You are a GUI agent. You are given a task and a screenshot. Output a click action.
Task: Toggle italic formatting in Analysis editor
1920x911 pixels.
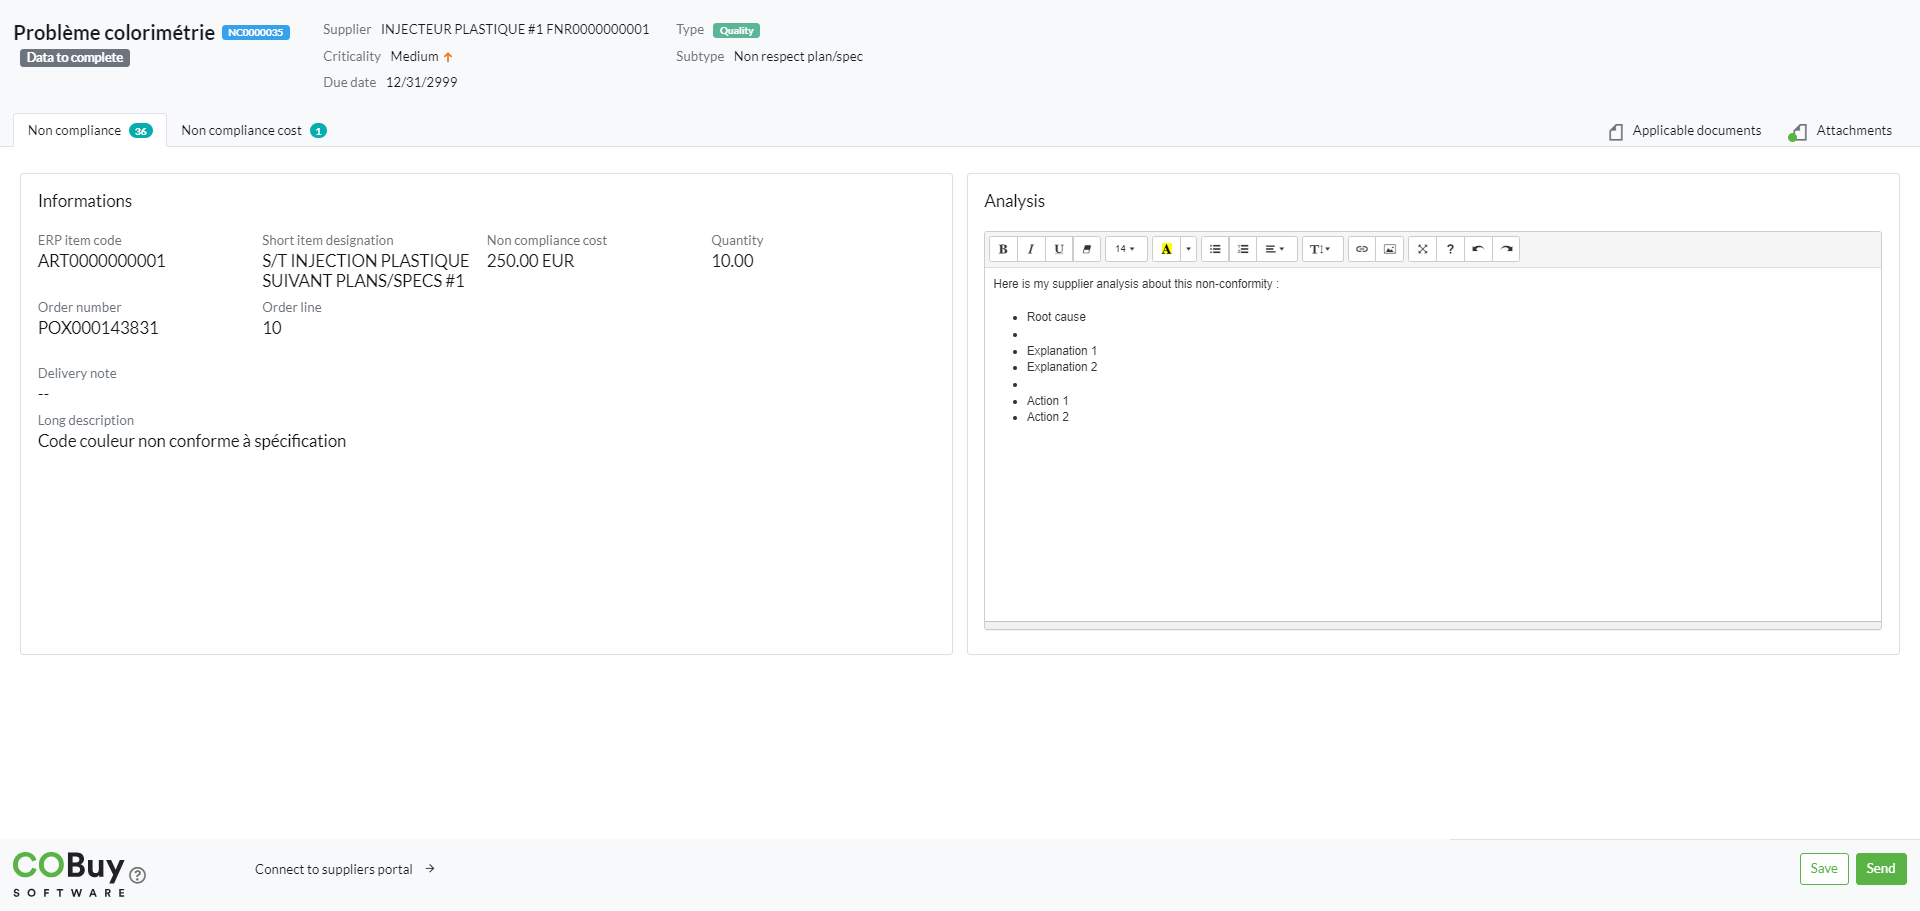point(1031,249)
